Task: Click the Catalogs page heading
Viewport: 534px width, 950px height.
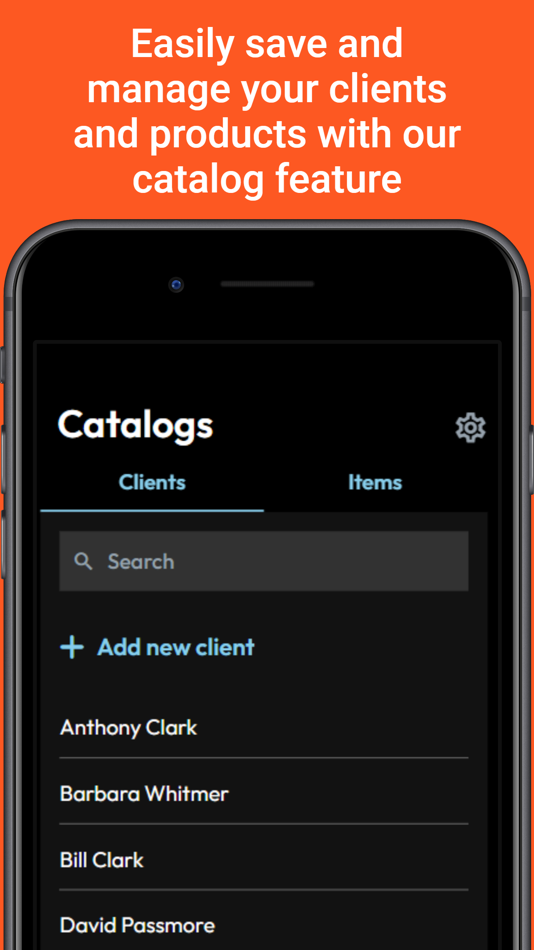Action: click(x=135, y=425)
